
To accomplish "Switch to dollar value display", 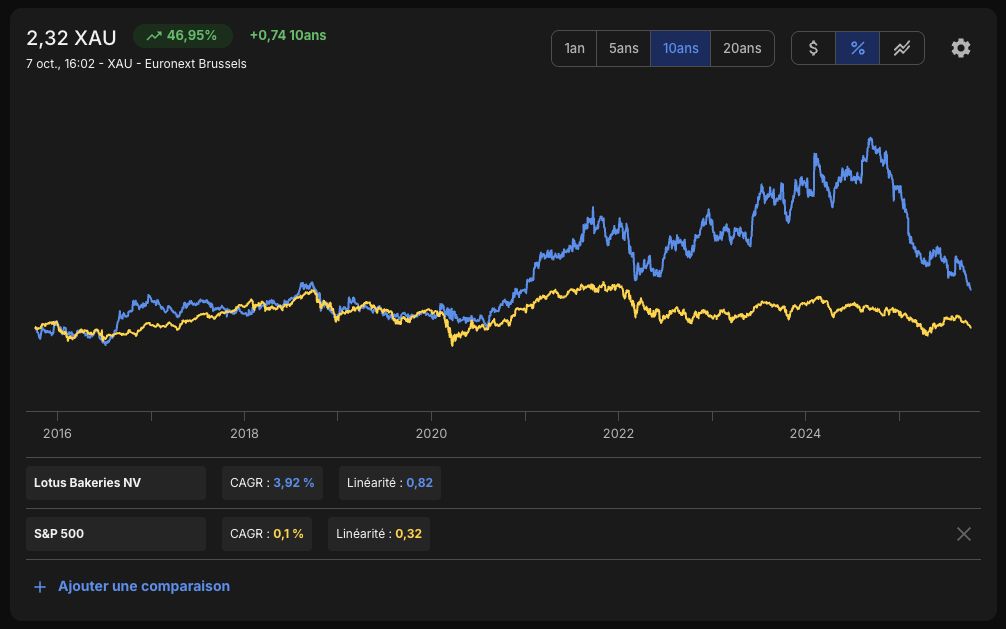I will pyautogui.click(x=813, y=48).
